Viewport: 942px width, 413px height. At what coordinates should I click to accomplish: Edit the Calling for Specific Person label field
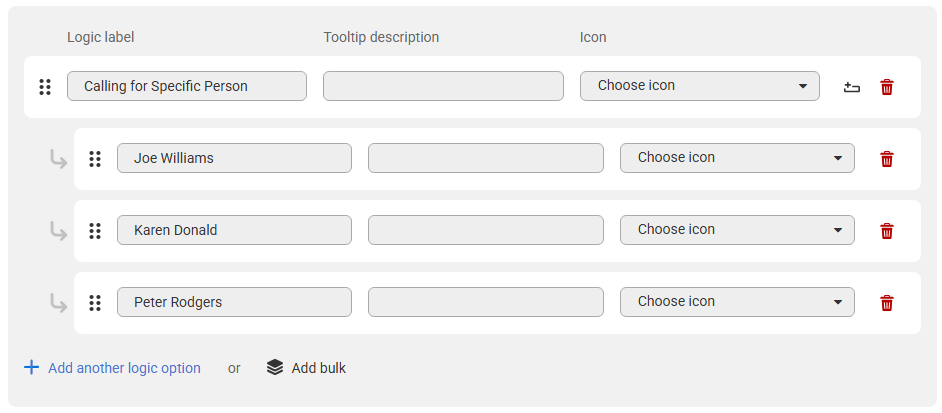point(187,86)
